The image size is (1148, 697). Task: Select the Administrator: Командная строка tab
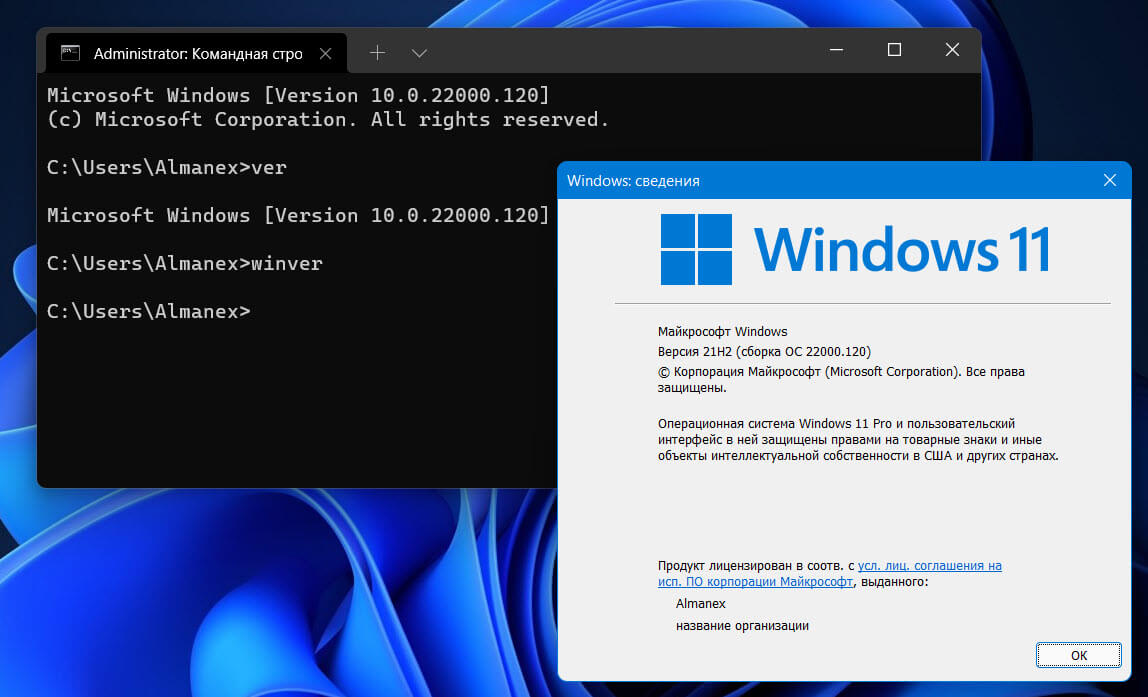(196, 53)
